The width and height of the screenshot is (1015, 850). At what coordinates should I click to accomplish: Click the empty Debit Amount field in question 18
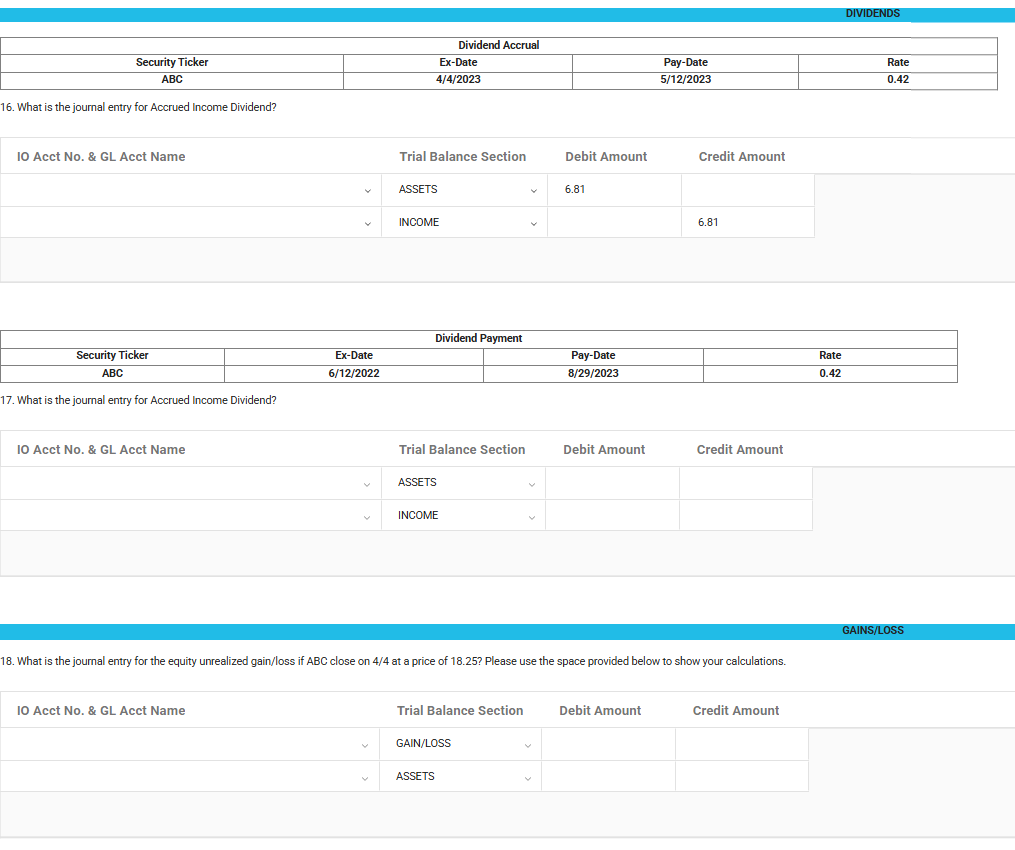coord(607,743)
